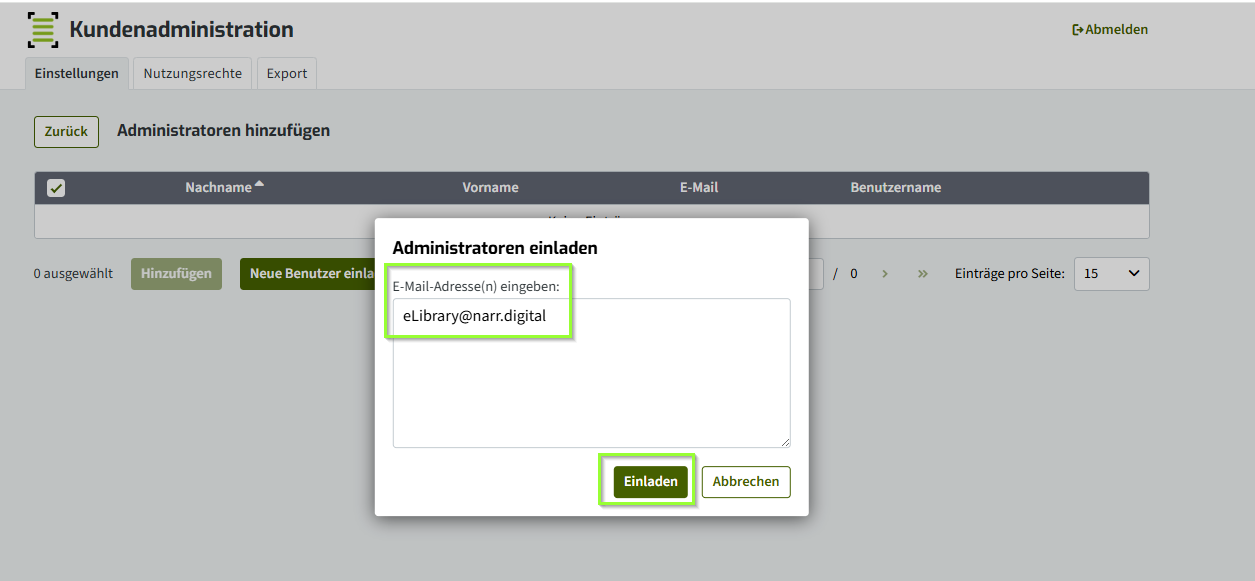This screenshot has width=1255, height=581.
Task: Sort by the Vorname column header
Action: point(490,188)
